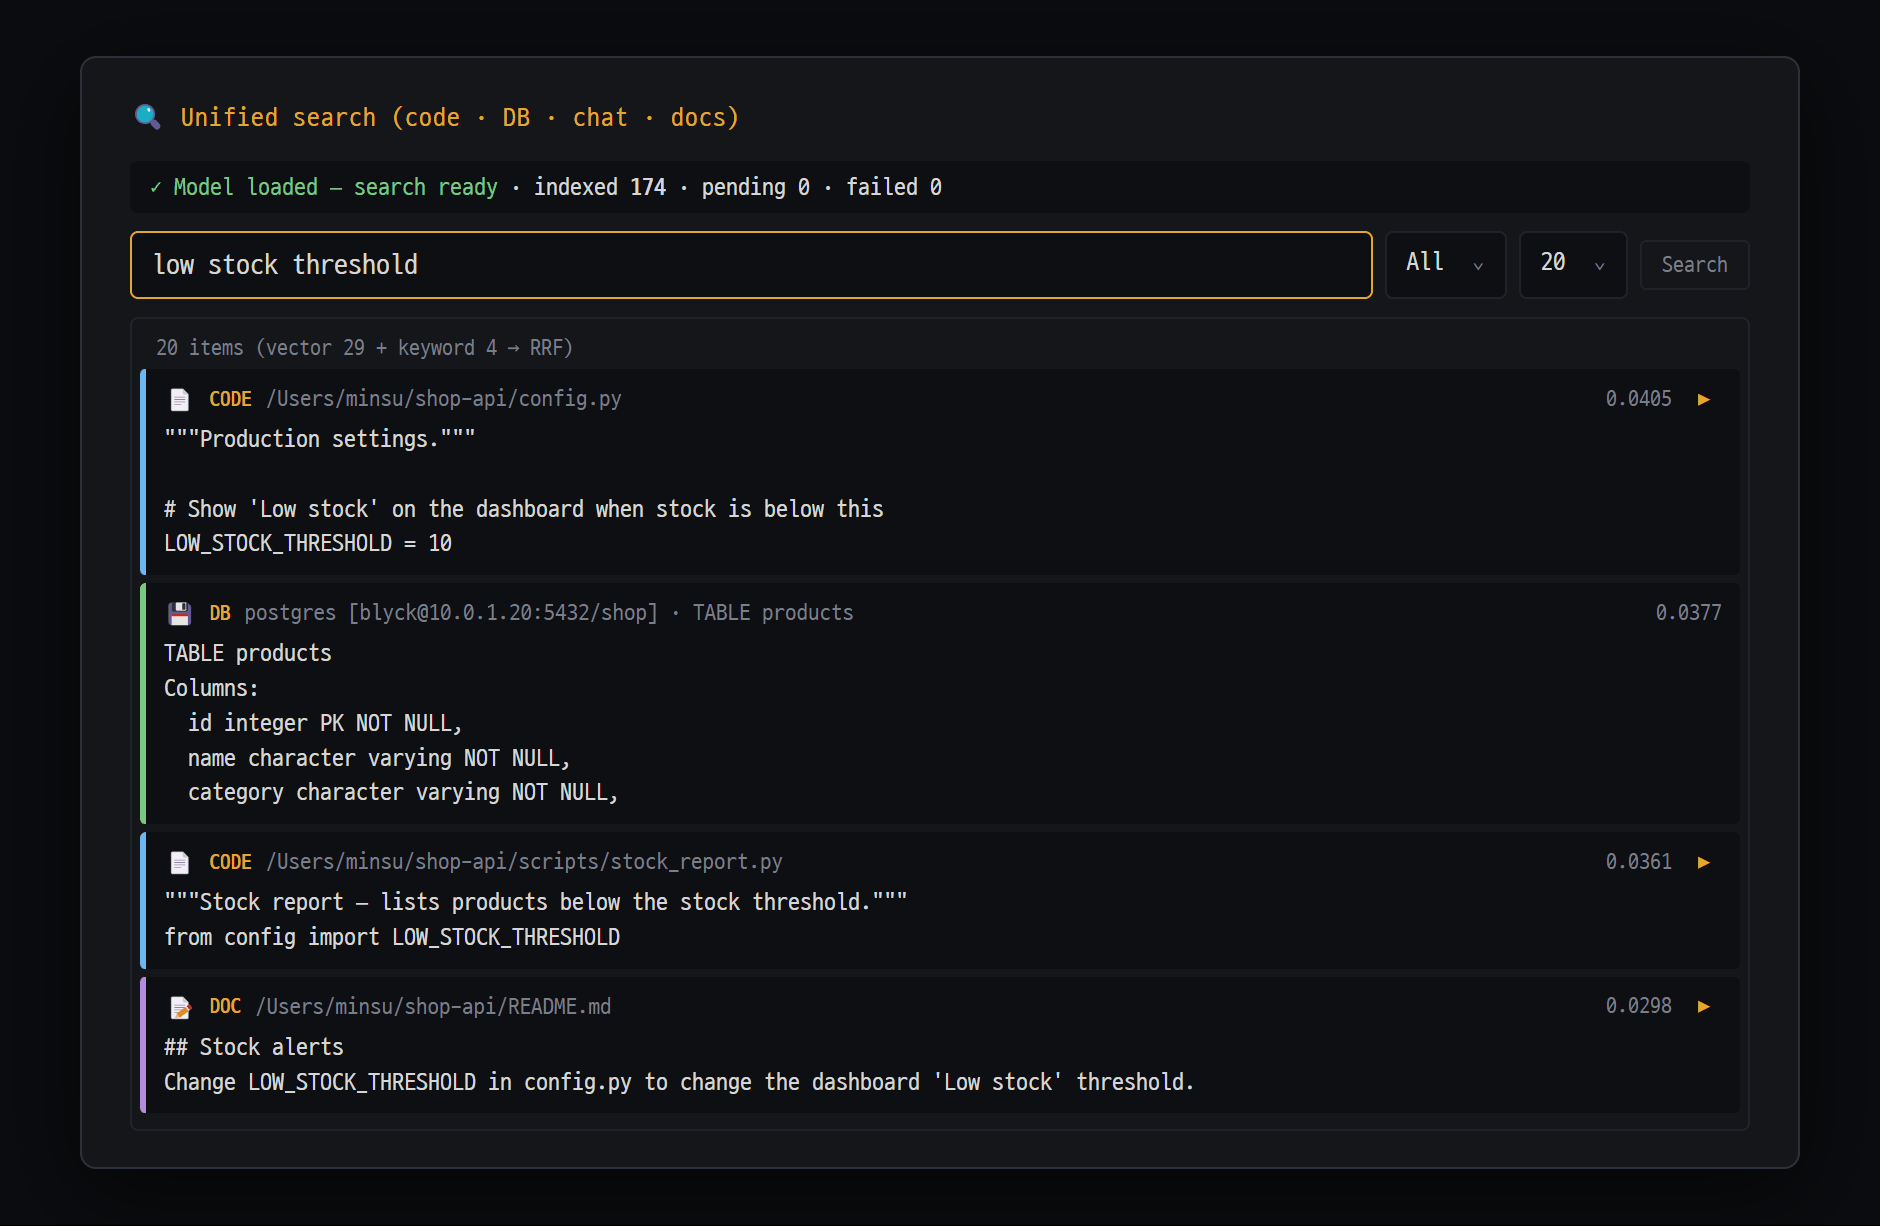
Task: Expand the README.md result with its arrow
Action: [x=1704, y=1006]
